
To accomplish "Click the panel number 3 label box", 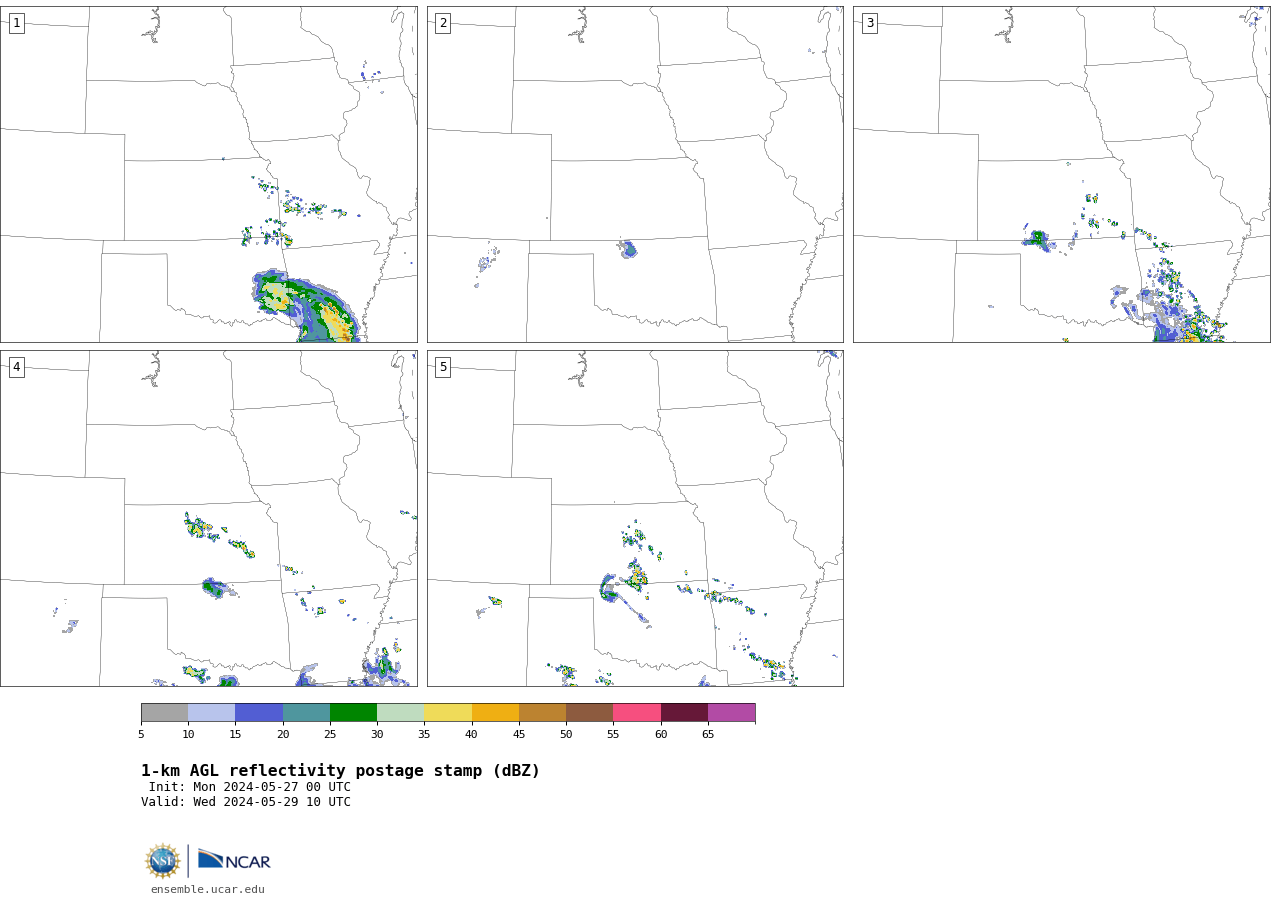I will [x=870, y=23].
